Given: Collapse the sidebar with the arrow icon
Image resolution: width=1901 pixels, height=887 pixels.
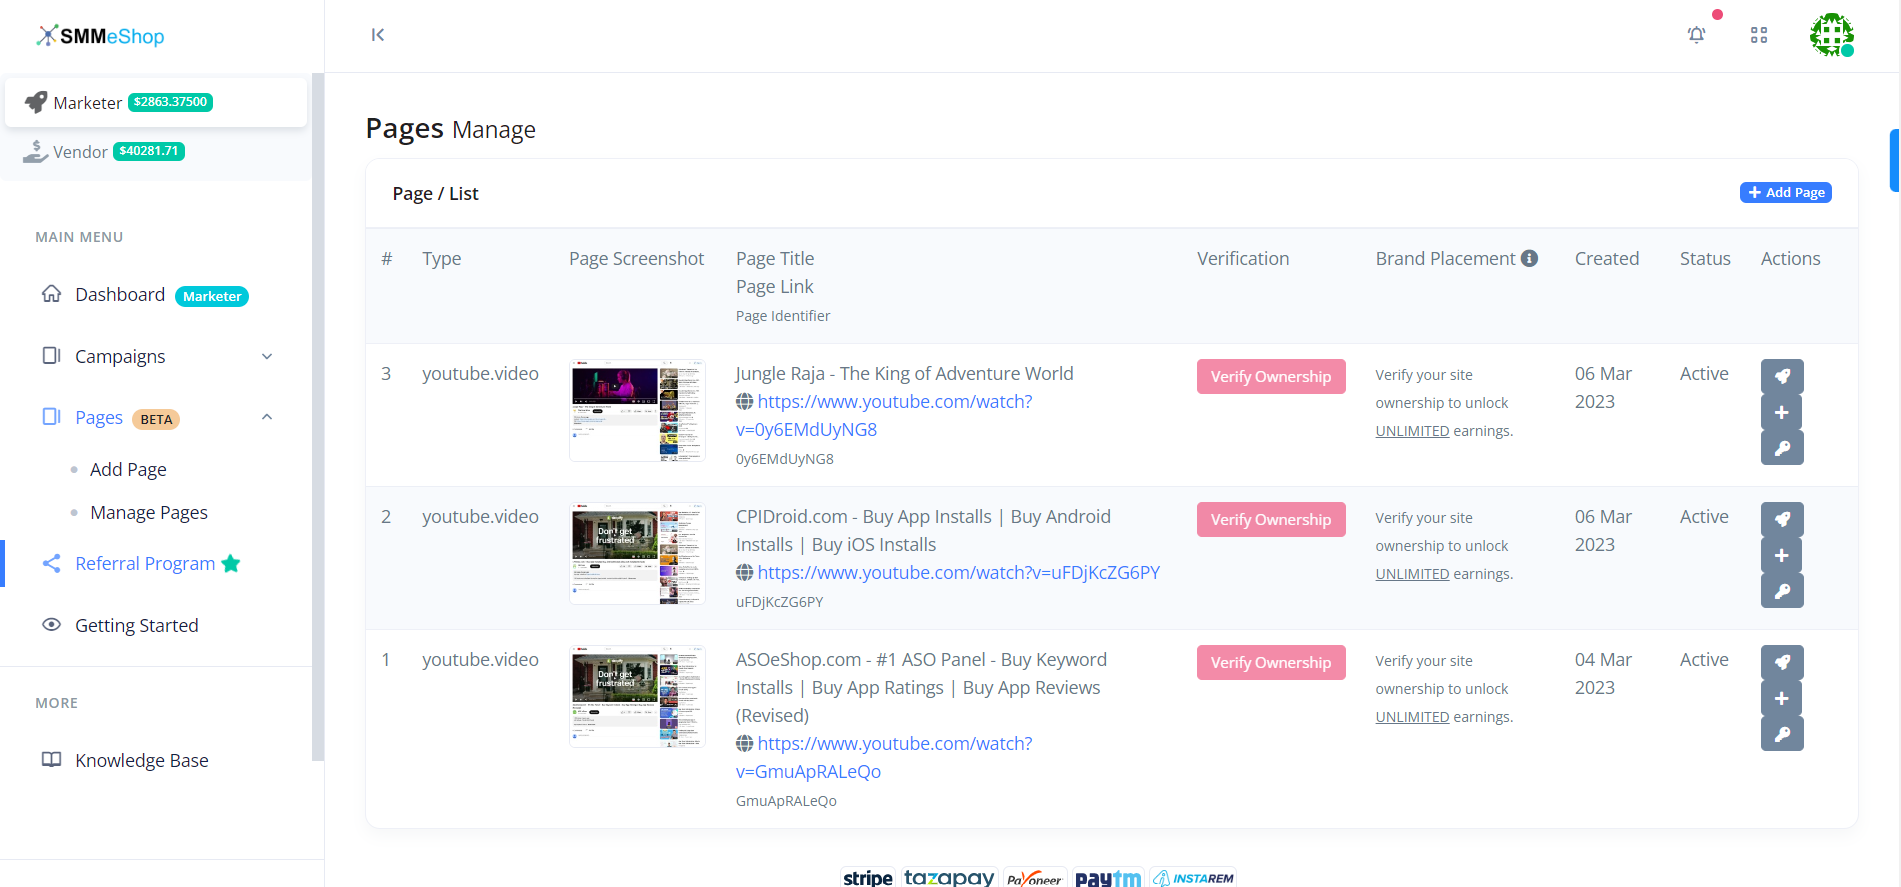Looking at the screenshot, I should [x=378, y=35].
